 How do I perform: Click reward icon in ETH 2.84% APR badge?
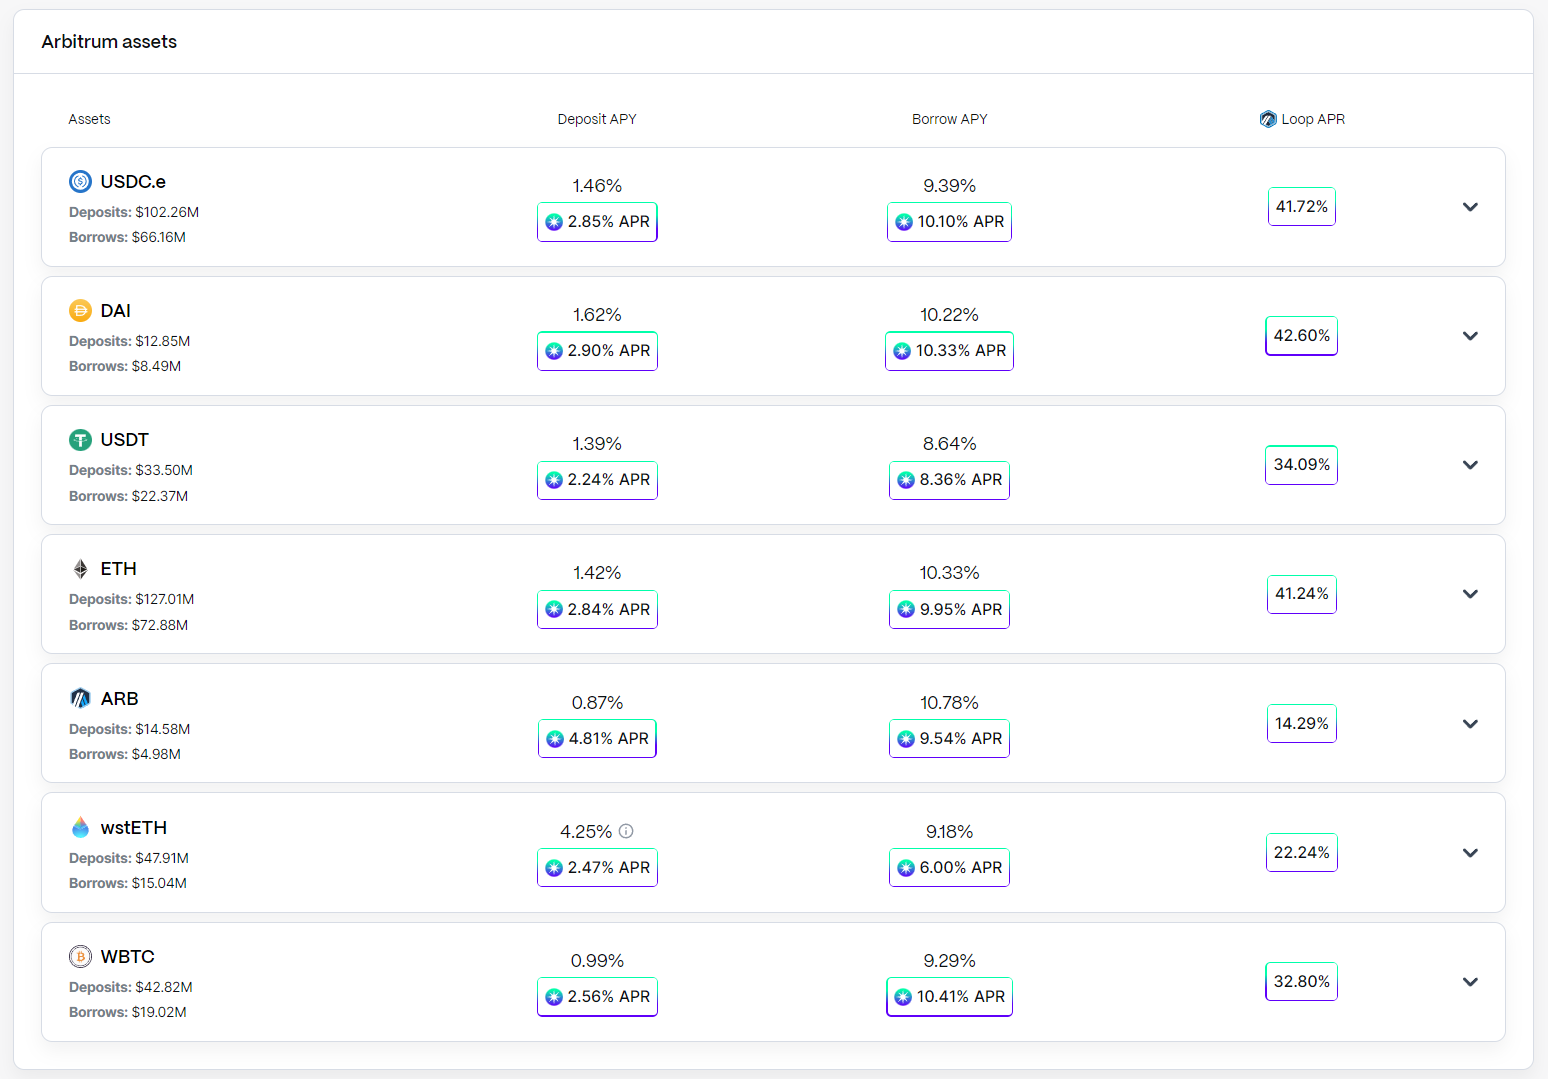point(554,609)
